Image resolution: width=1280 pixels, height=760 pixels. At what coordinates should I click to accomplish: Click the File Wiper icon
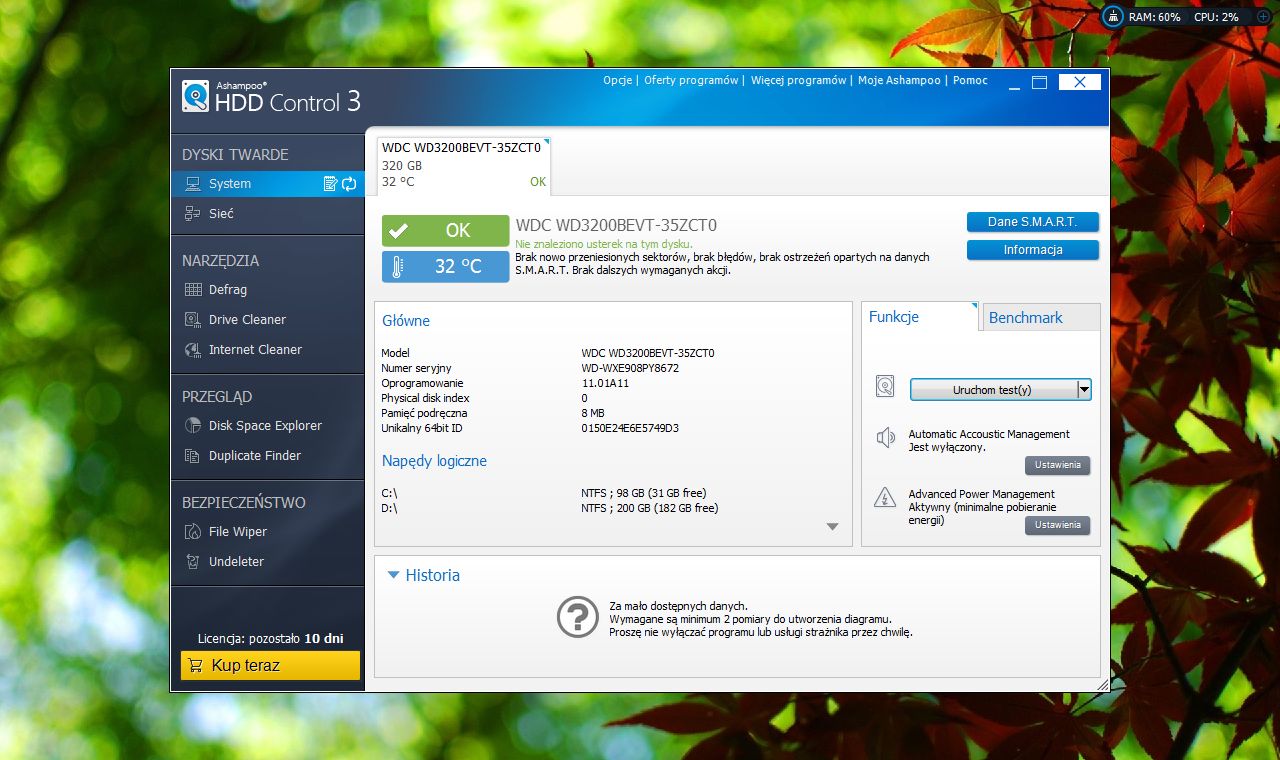point(193,532)
